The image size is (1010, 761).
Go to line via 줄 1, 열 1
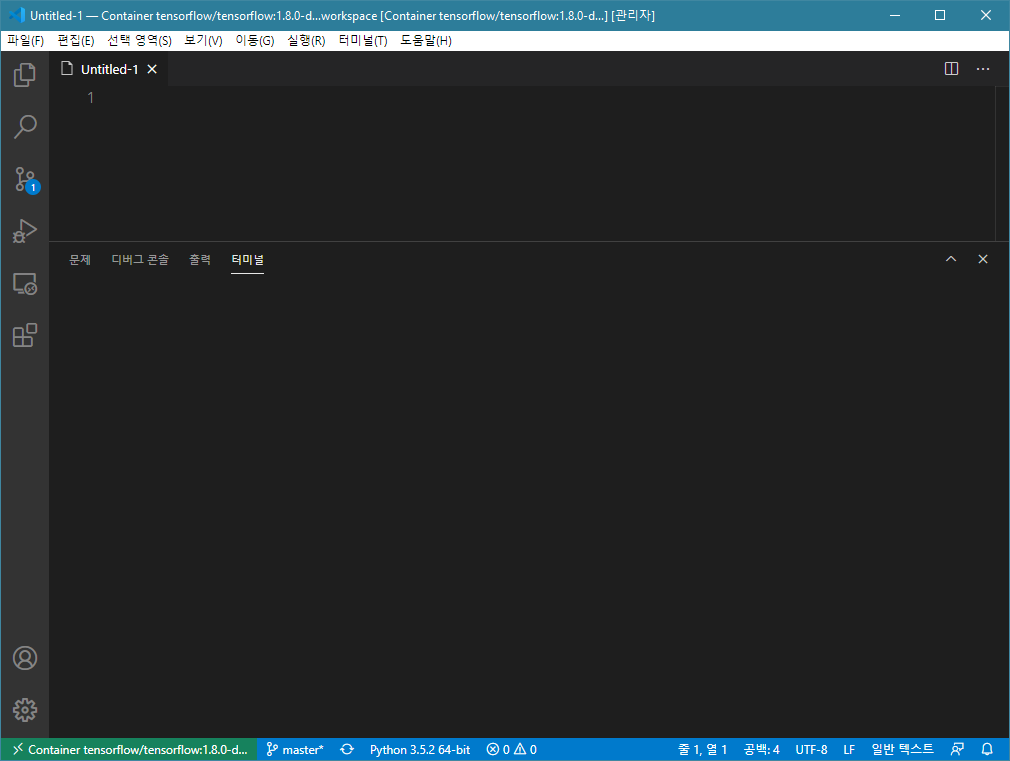(702, 749)
